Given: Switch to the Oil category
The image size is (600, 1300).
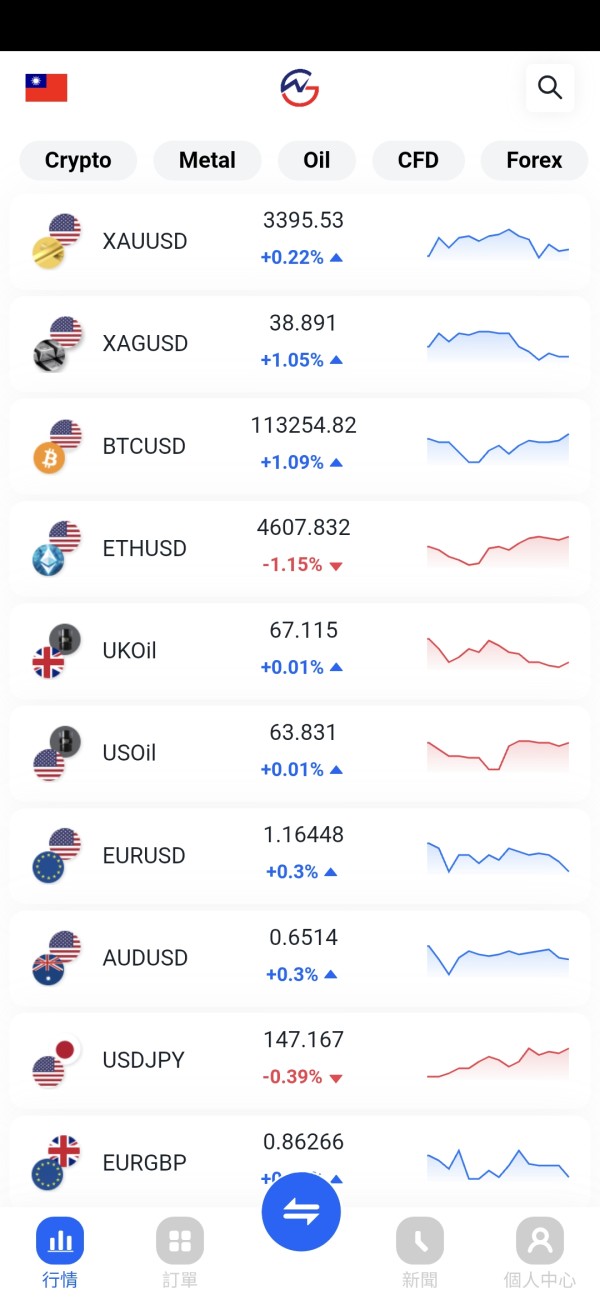Looking at the screenshot, I should (x=316, y=160).
